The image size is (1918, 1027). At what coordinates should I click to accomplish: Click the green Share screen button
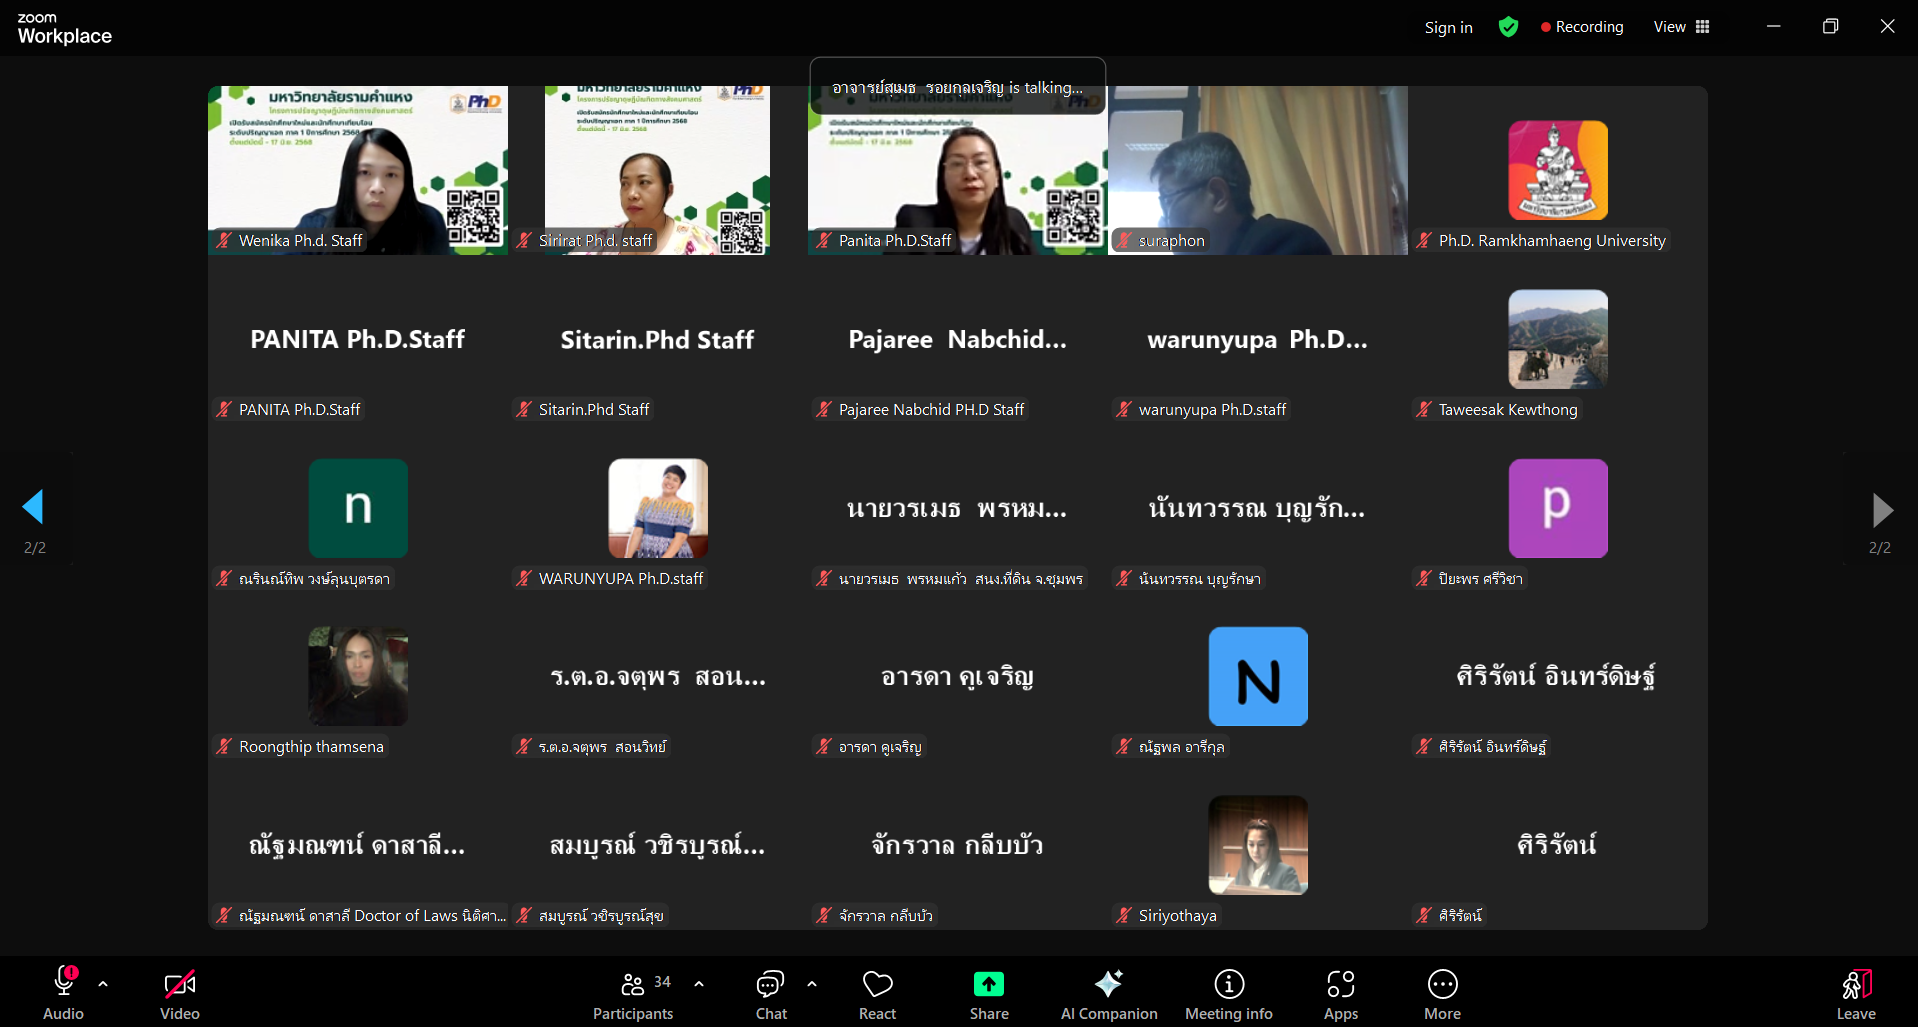pos(989,992)
